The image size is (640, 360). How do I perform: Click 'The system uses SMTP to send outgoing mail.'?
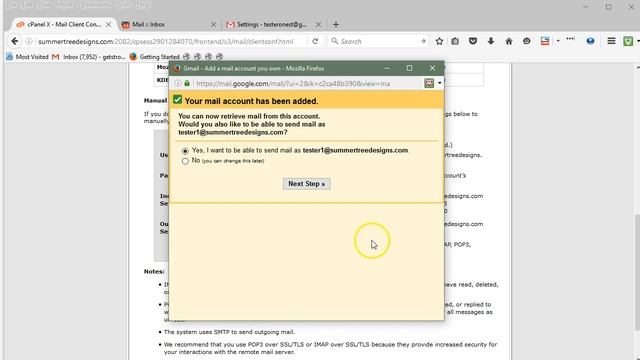(229, 332)
